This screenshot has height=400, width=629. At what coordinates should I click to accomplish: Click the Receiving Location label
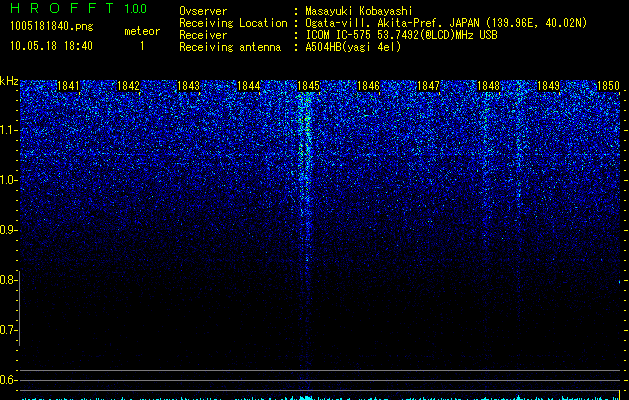233,23
